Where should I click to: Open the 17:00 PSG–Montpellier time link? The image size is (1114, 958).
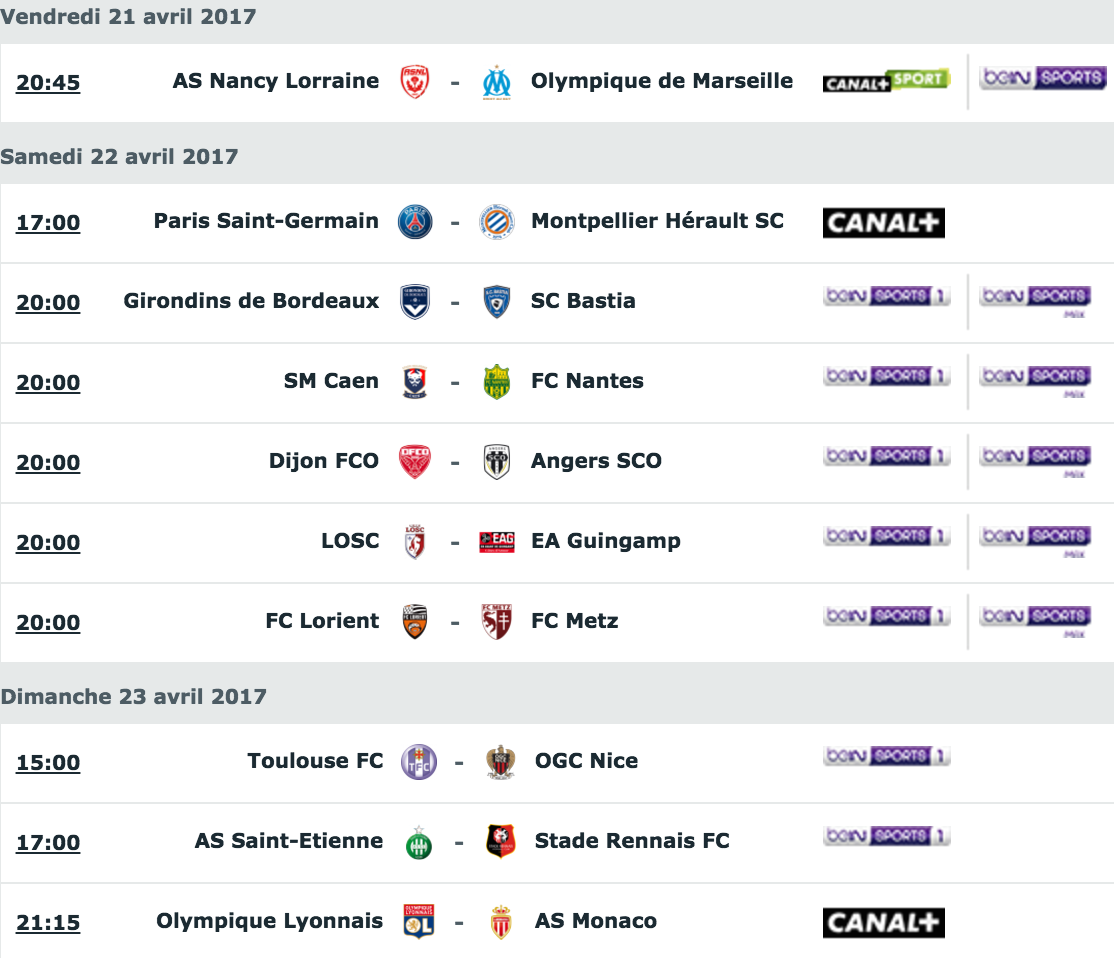click(x=48, y=222)
